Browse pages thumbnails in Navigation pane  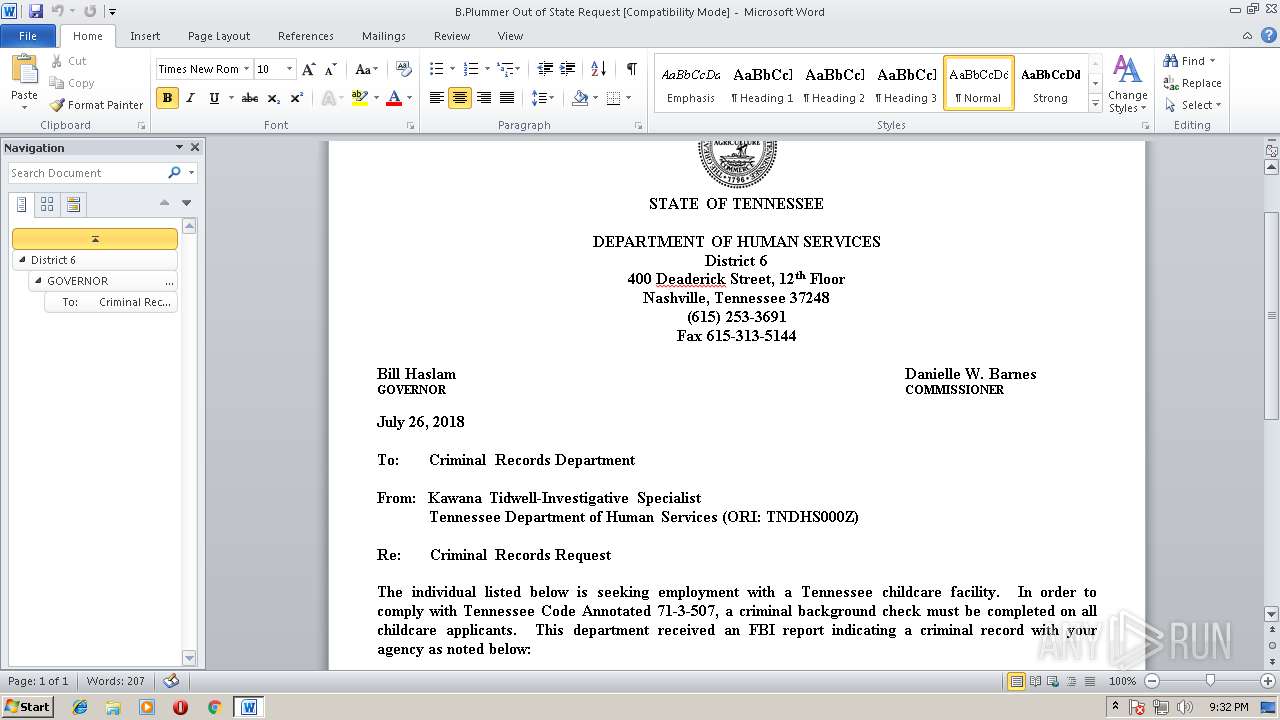[47, 204]
